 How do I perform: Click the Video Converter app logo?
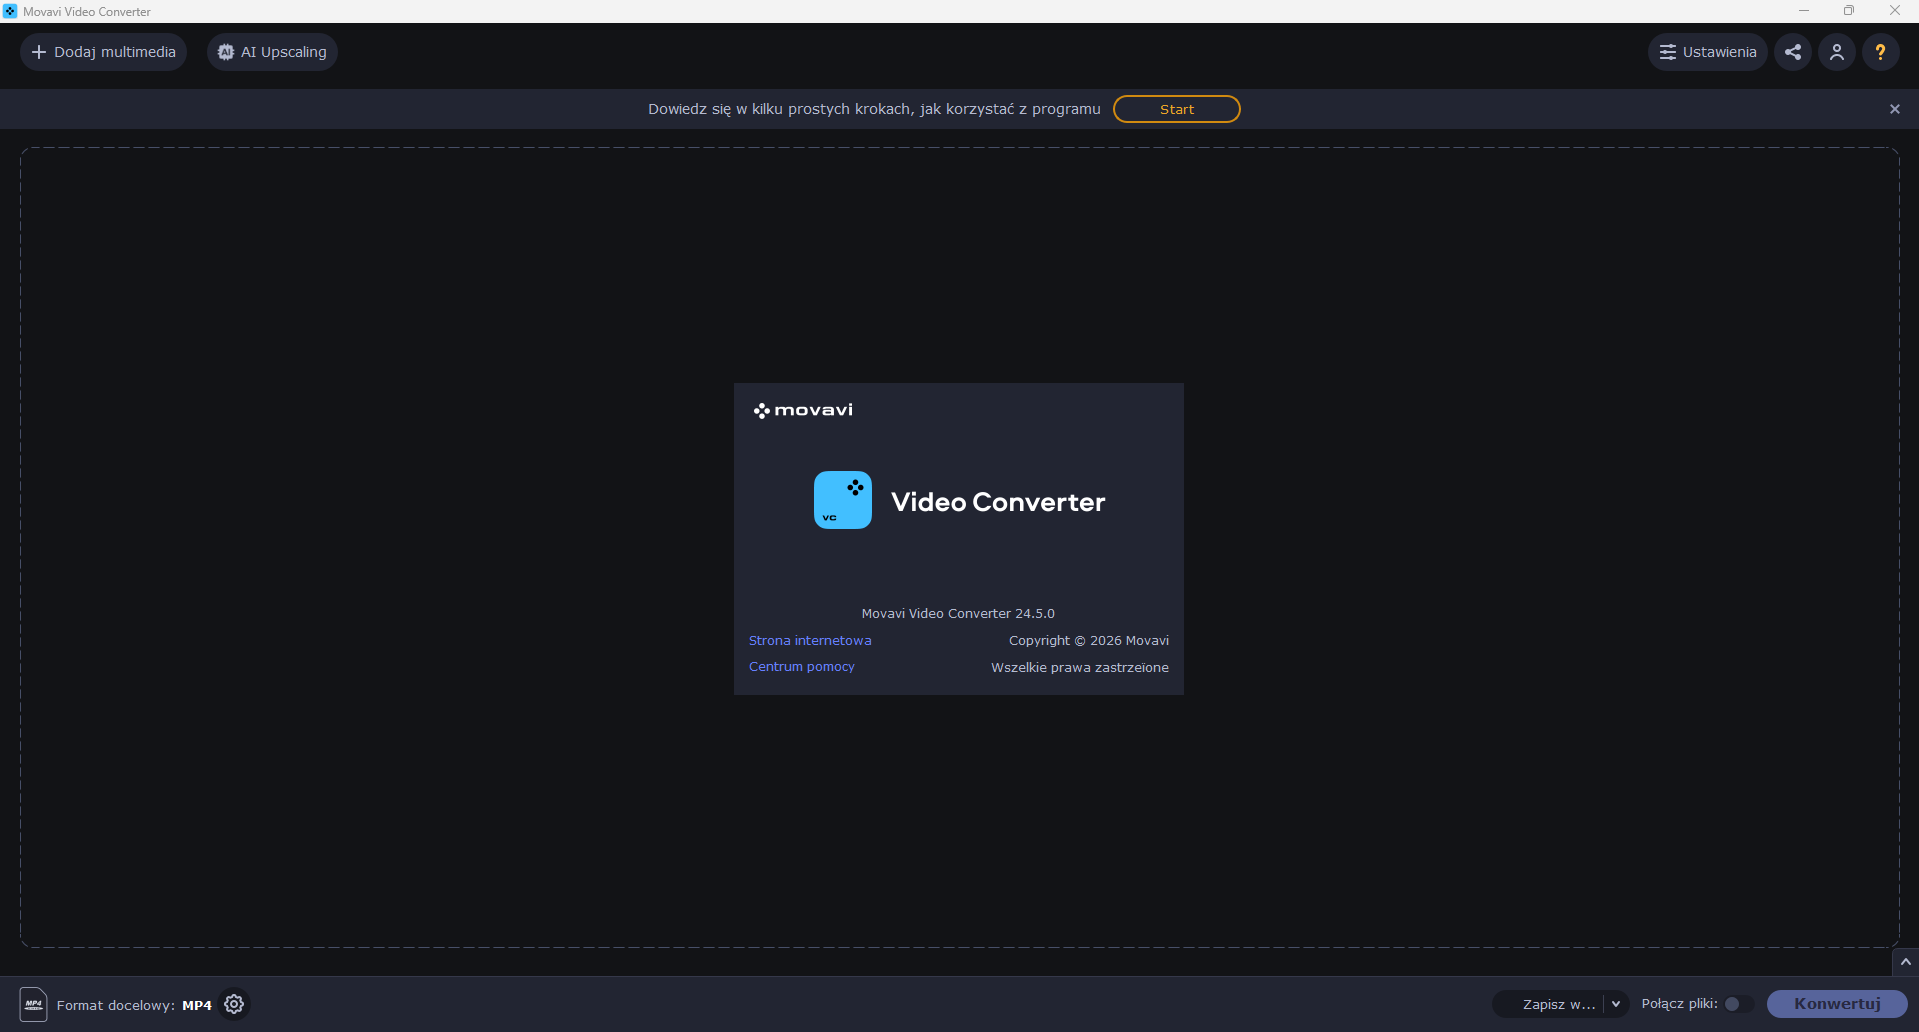click(843, 500)
